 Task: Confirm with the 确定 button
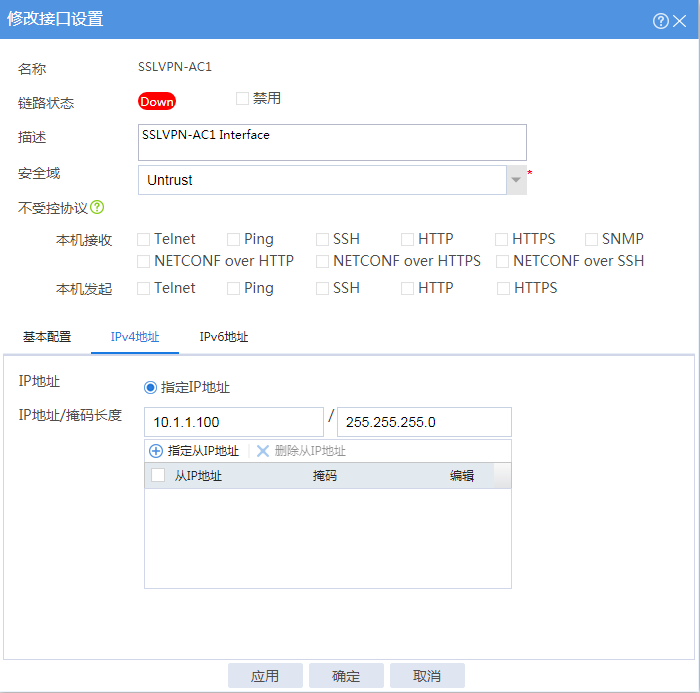[x=346, y=676]
